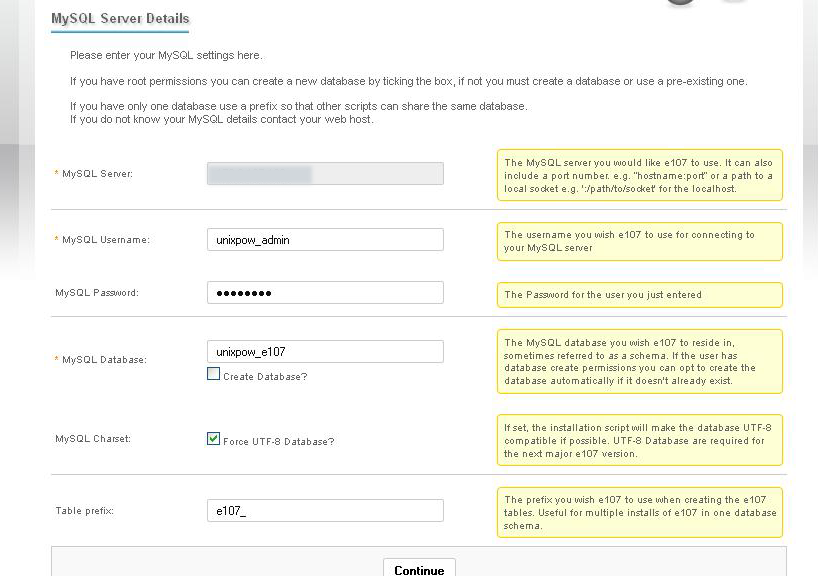Click the 'MySQL Server:' label
Image resolution: width=820 pixels, height=581 pixels.
[x=97, y=174]
